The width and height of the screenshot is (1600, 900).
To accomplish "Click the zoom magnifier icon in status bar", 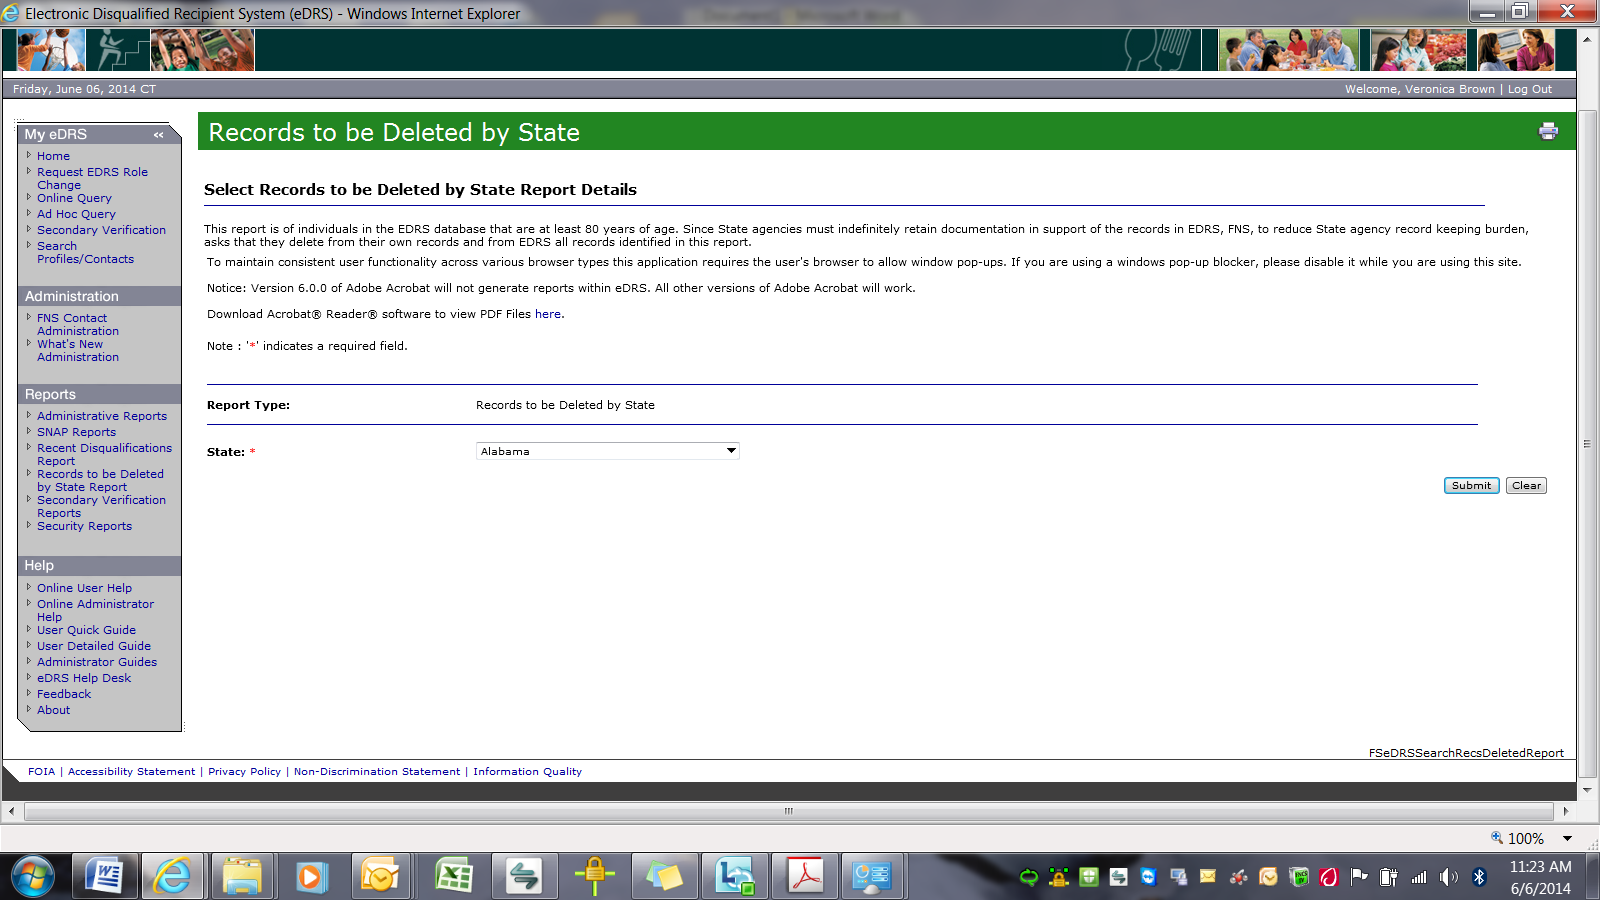I will (1497, 838).
